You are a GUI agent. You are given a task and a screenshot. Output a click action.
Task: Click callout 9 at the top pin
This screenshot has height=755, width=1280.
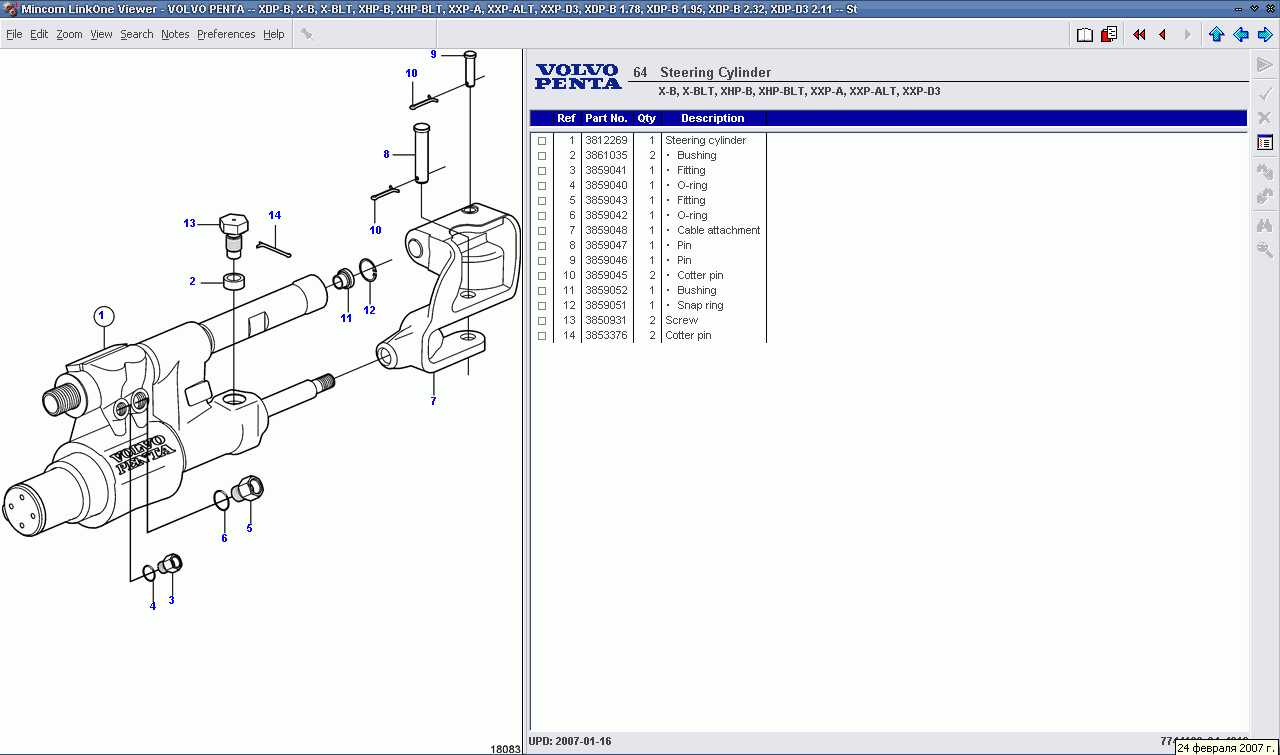point(433,54)
